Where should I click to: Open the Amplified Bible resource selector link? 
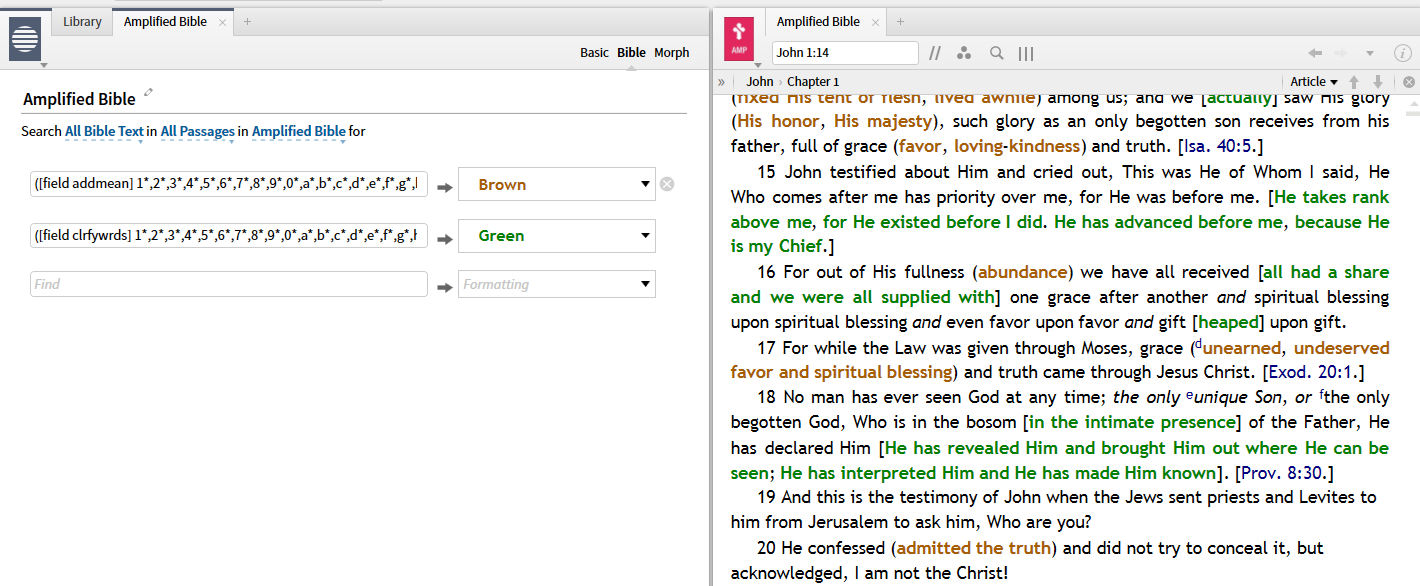pyautogui.click(x=299, y=131)
